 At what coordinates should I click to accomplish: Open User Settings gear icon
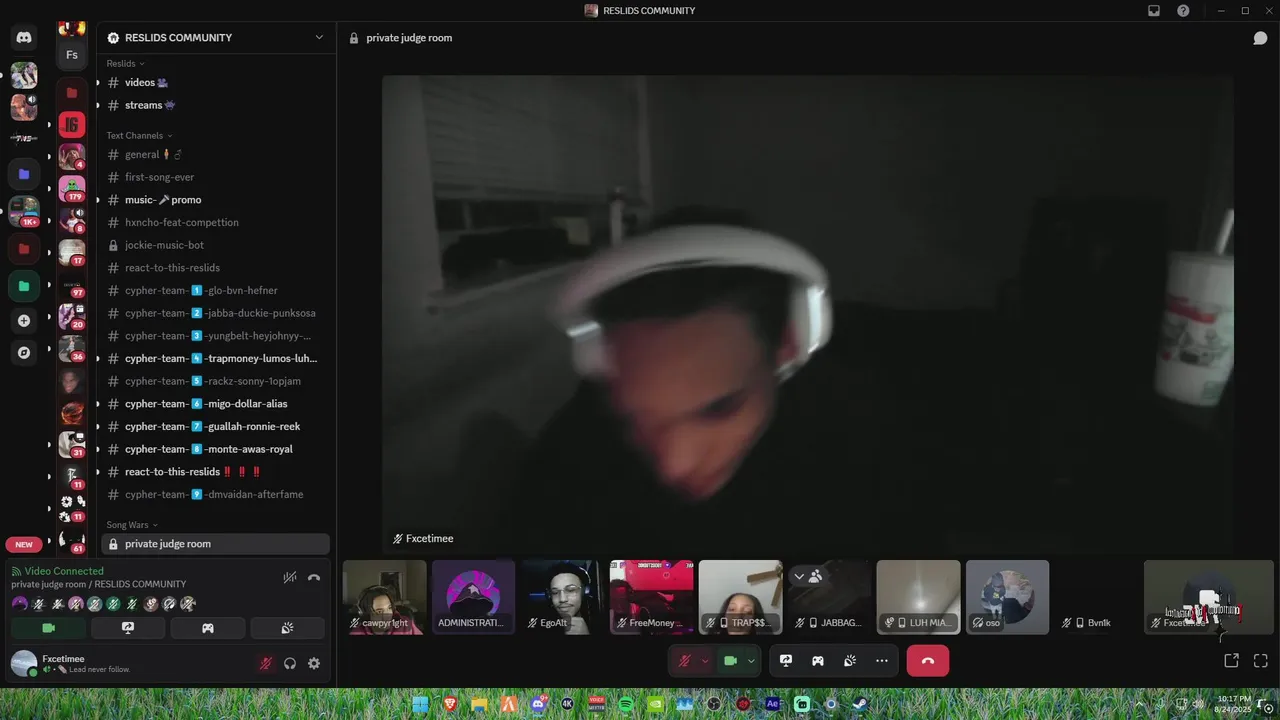tap(314, 663)
